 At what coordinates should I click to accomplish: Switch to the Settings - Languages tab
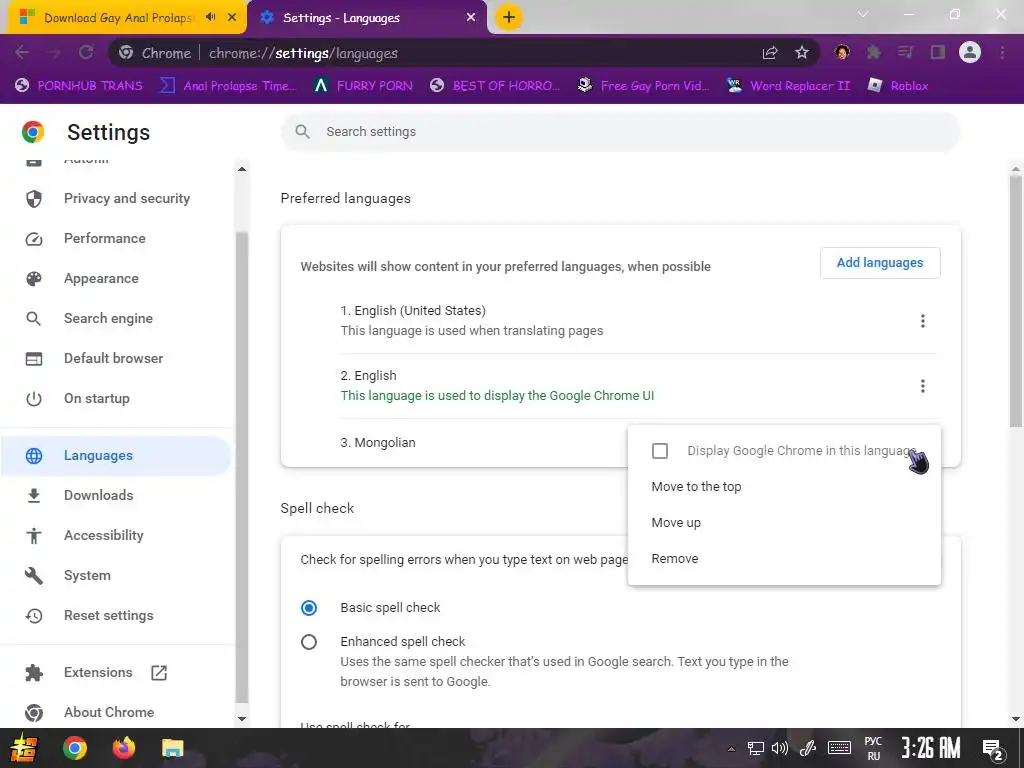366,18
